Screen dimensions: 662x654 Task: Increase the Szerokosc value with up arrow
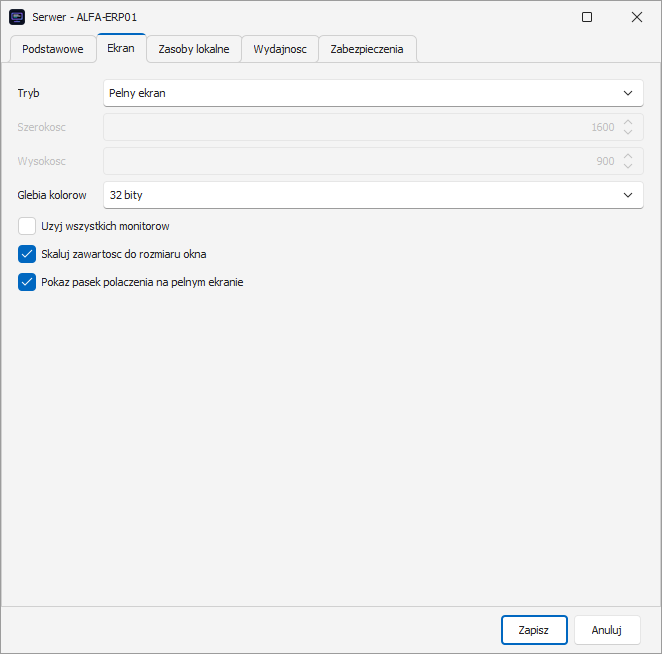point(628,122)
